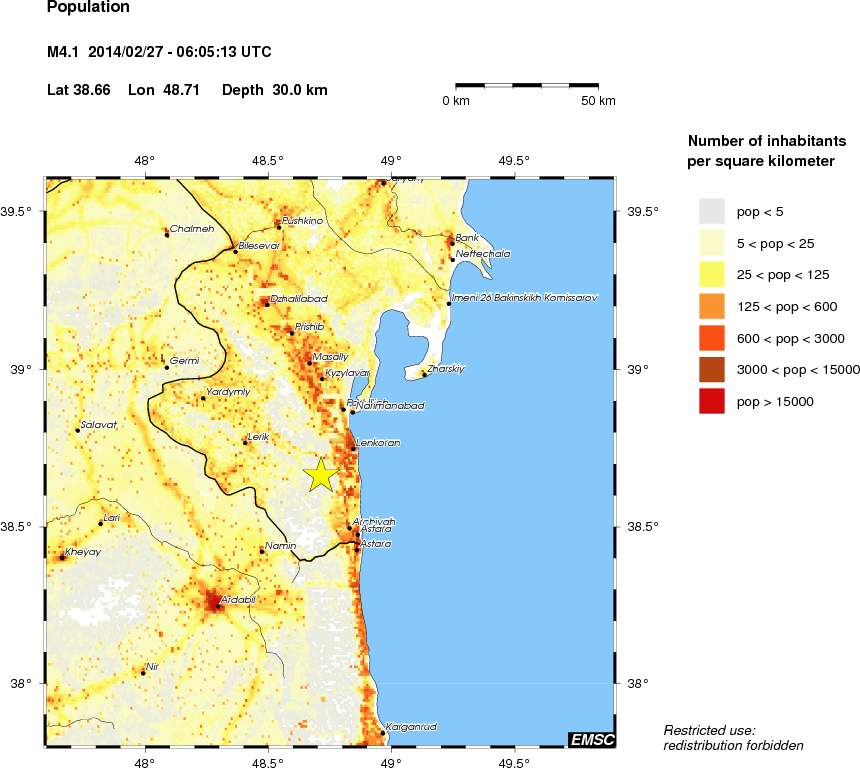Screen dimensions: 860x768
Task: Select the Germi town marker
Action: (x=166, y=367)
